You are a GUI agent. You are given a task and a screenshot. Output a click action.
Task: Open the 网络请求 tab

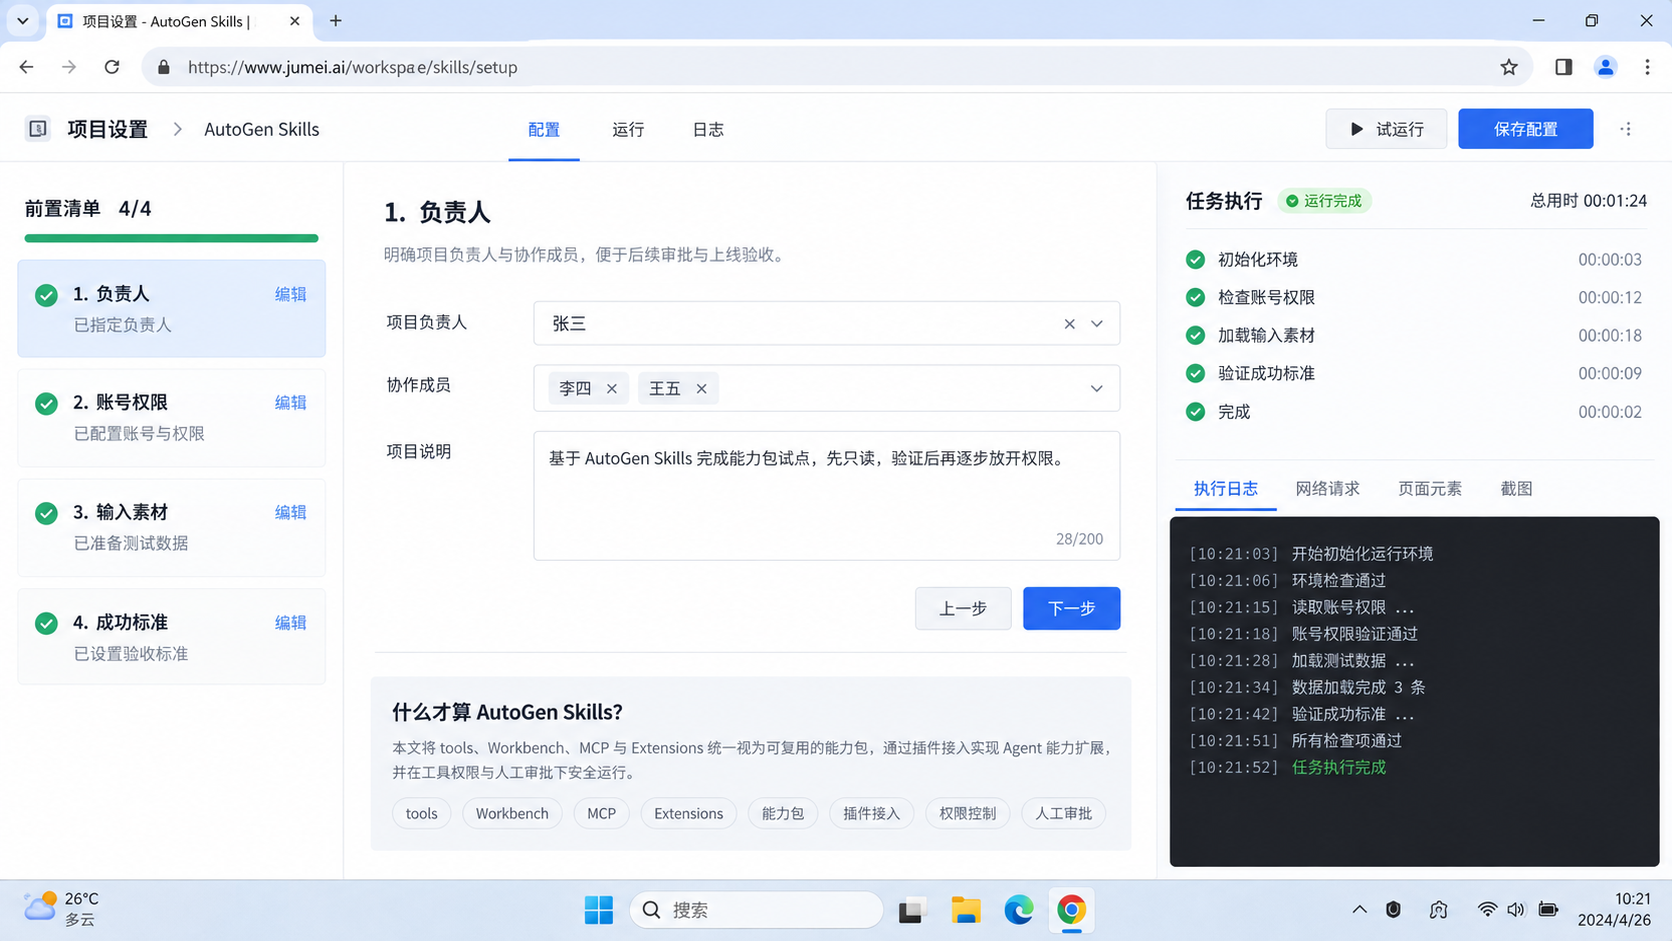click(1327, 488)
